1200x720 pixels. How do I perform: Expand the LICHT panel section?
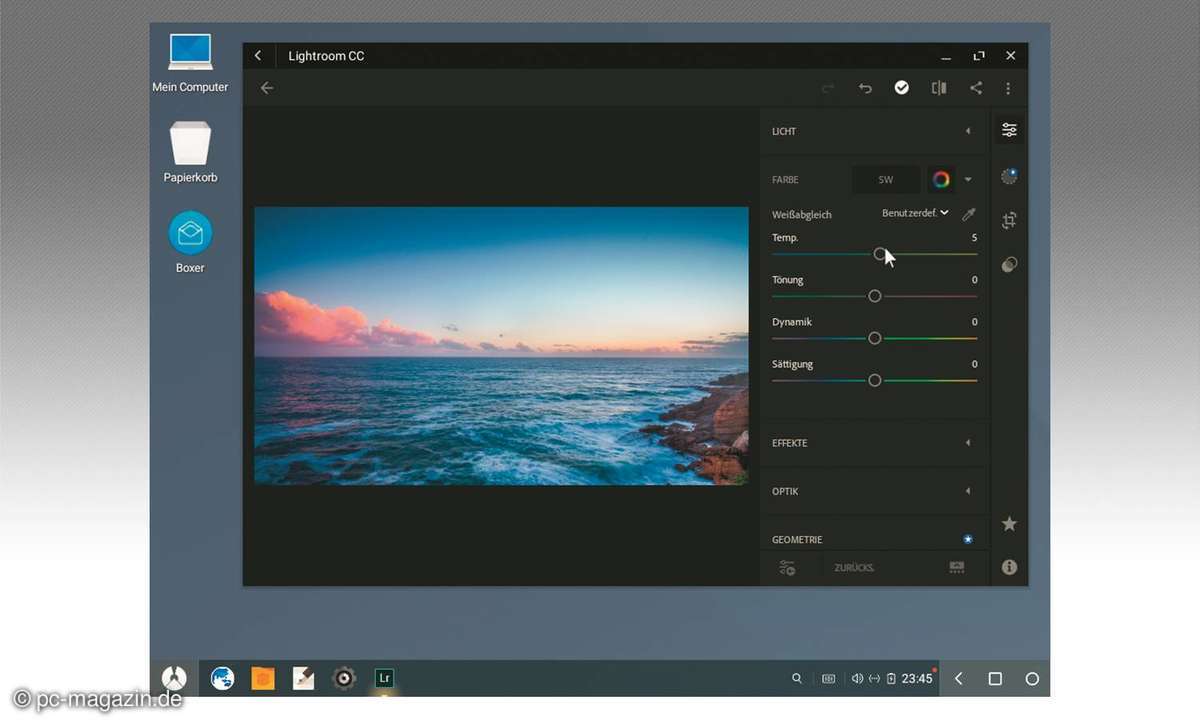point(875,131)
